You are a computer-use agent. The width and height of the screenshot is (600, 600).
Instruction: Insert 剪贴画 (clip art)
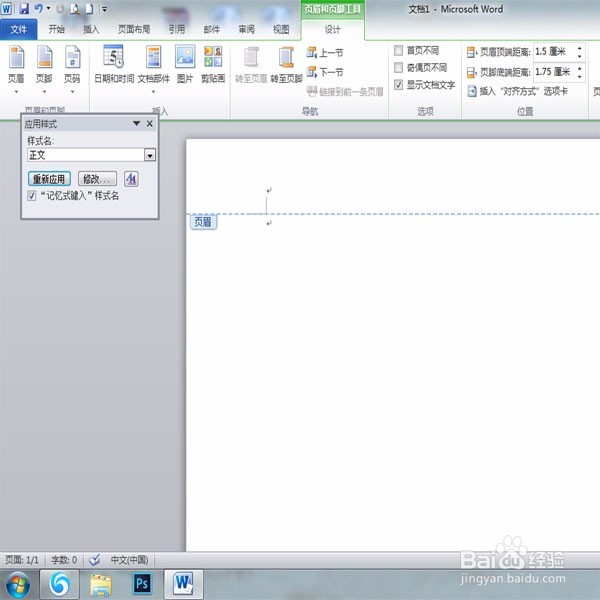coord(213,64)
